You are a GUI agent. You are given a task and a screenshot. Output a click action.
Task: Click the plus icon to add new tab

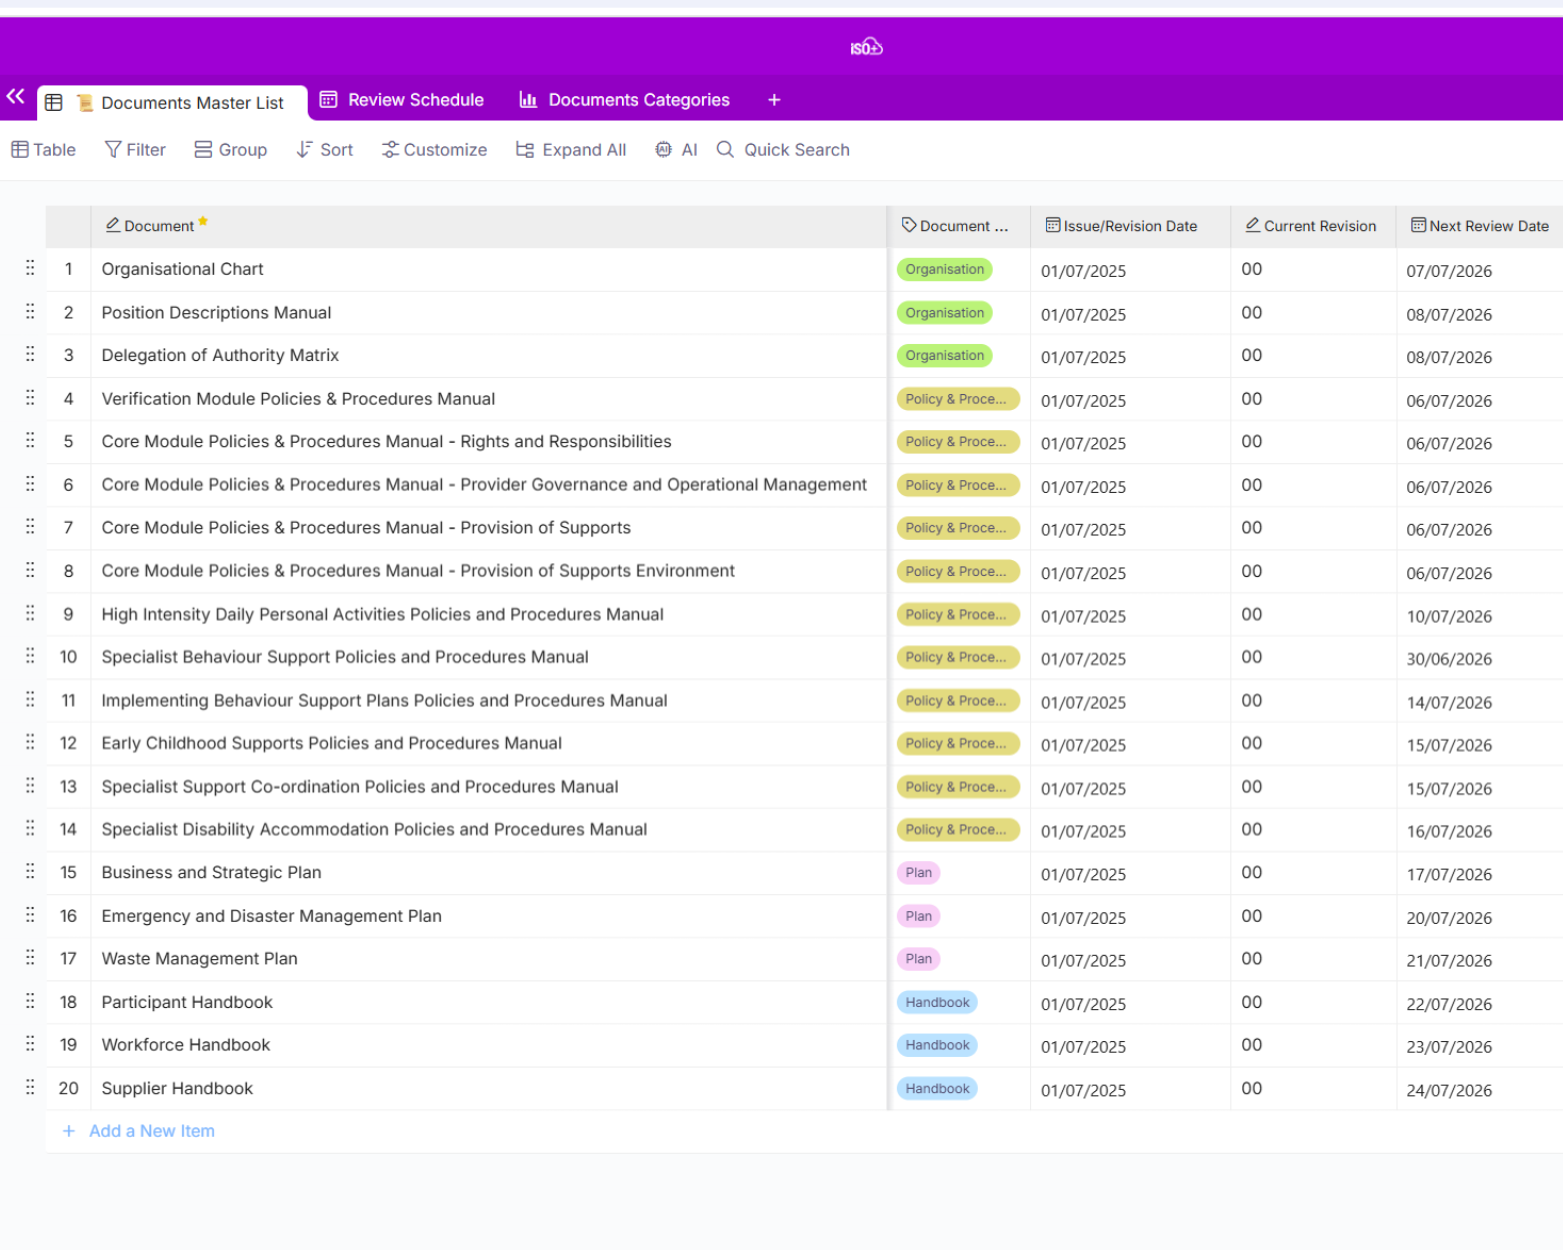[774, 100]
